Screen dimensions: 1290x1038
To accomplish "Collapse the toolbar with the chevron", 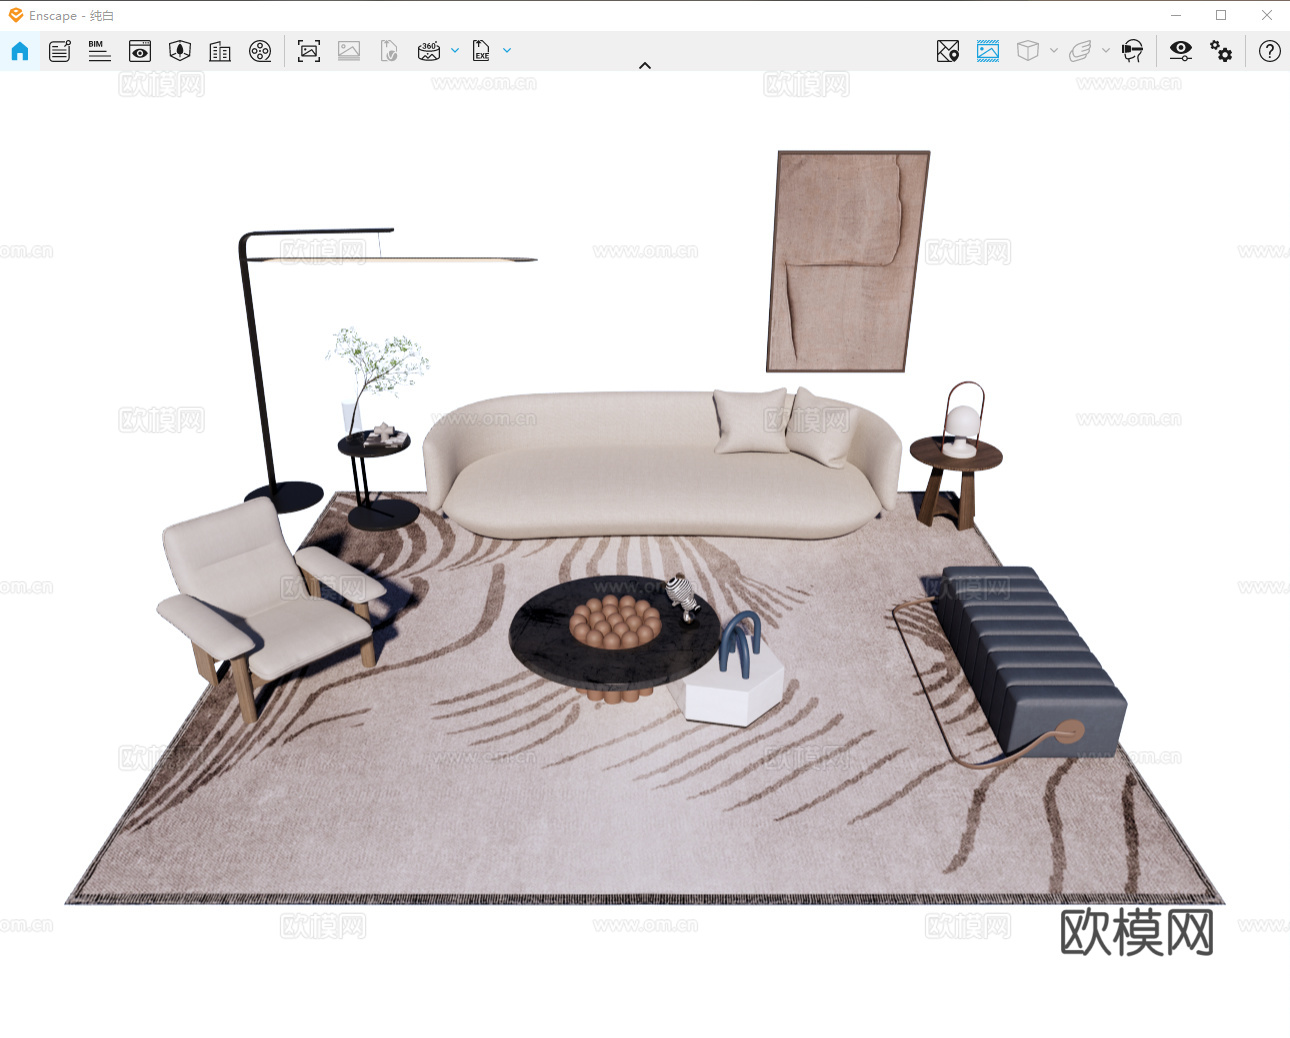I will click(645, 66).
